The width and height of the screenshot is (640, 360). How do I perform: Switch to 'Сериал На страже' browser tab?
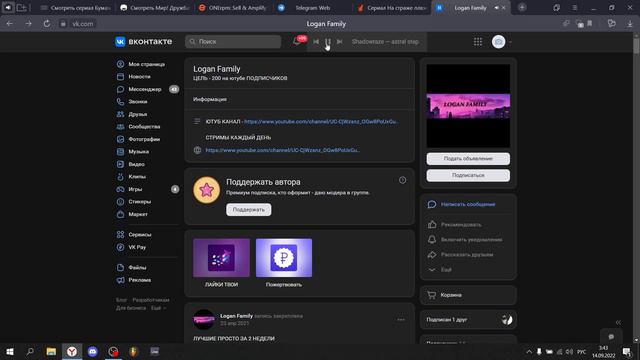[391, 8]
